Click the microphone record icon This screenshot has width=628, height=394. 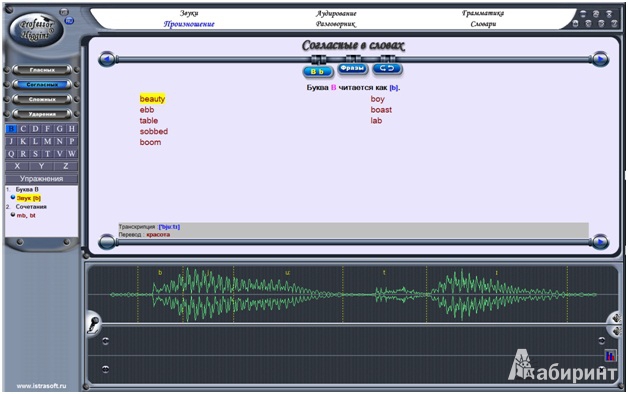tap(93, 324)
